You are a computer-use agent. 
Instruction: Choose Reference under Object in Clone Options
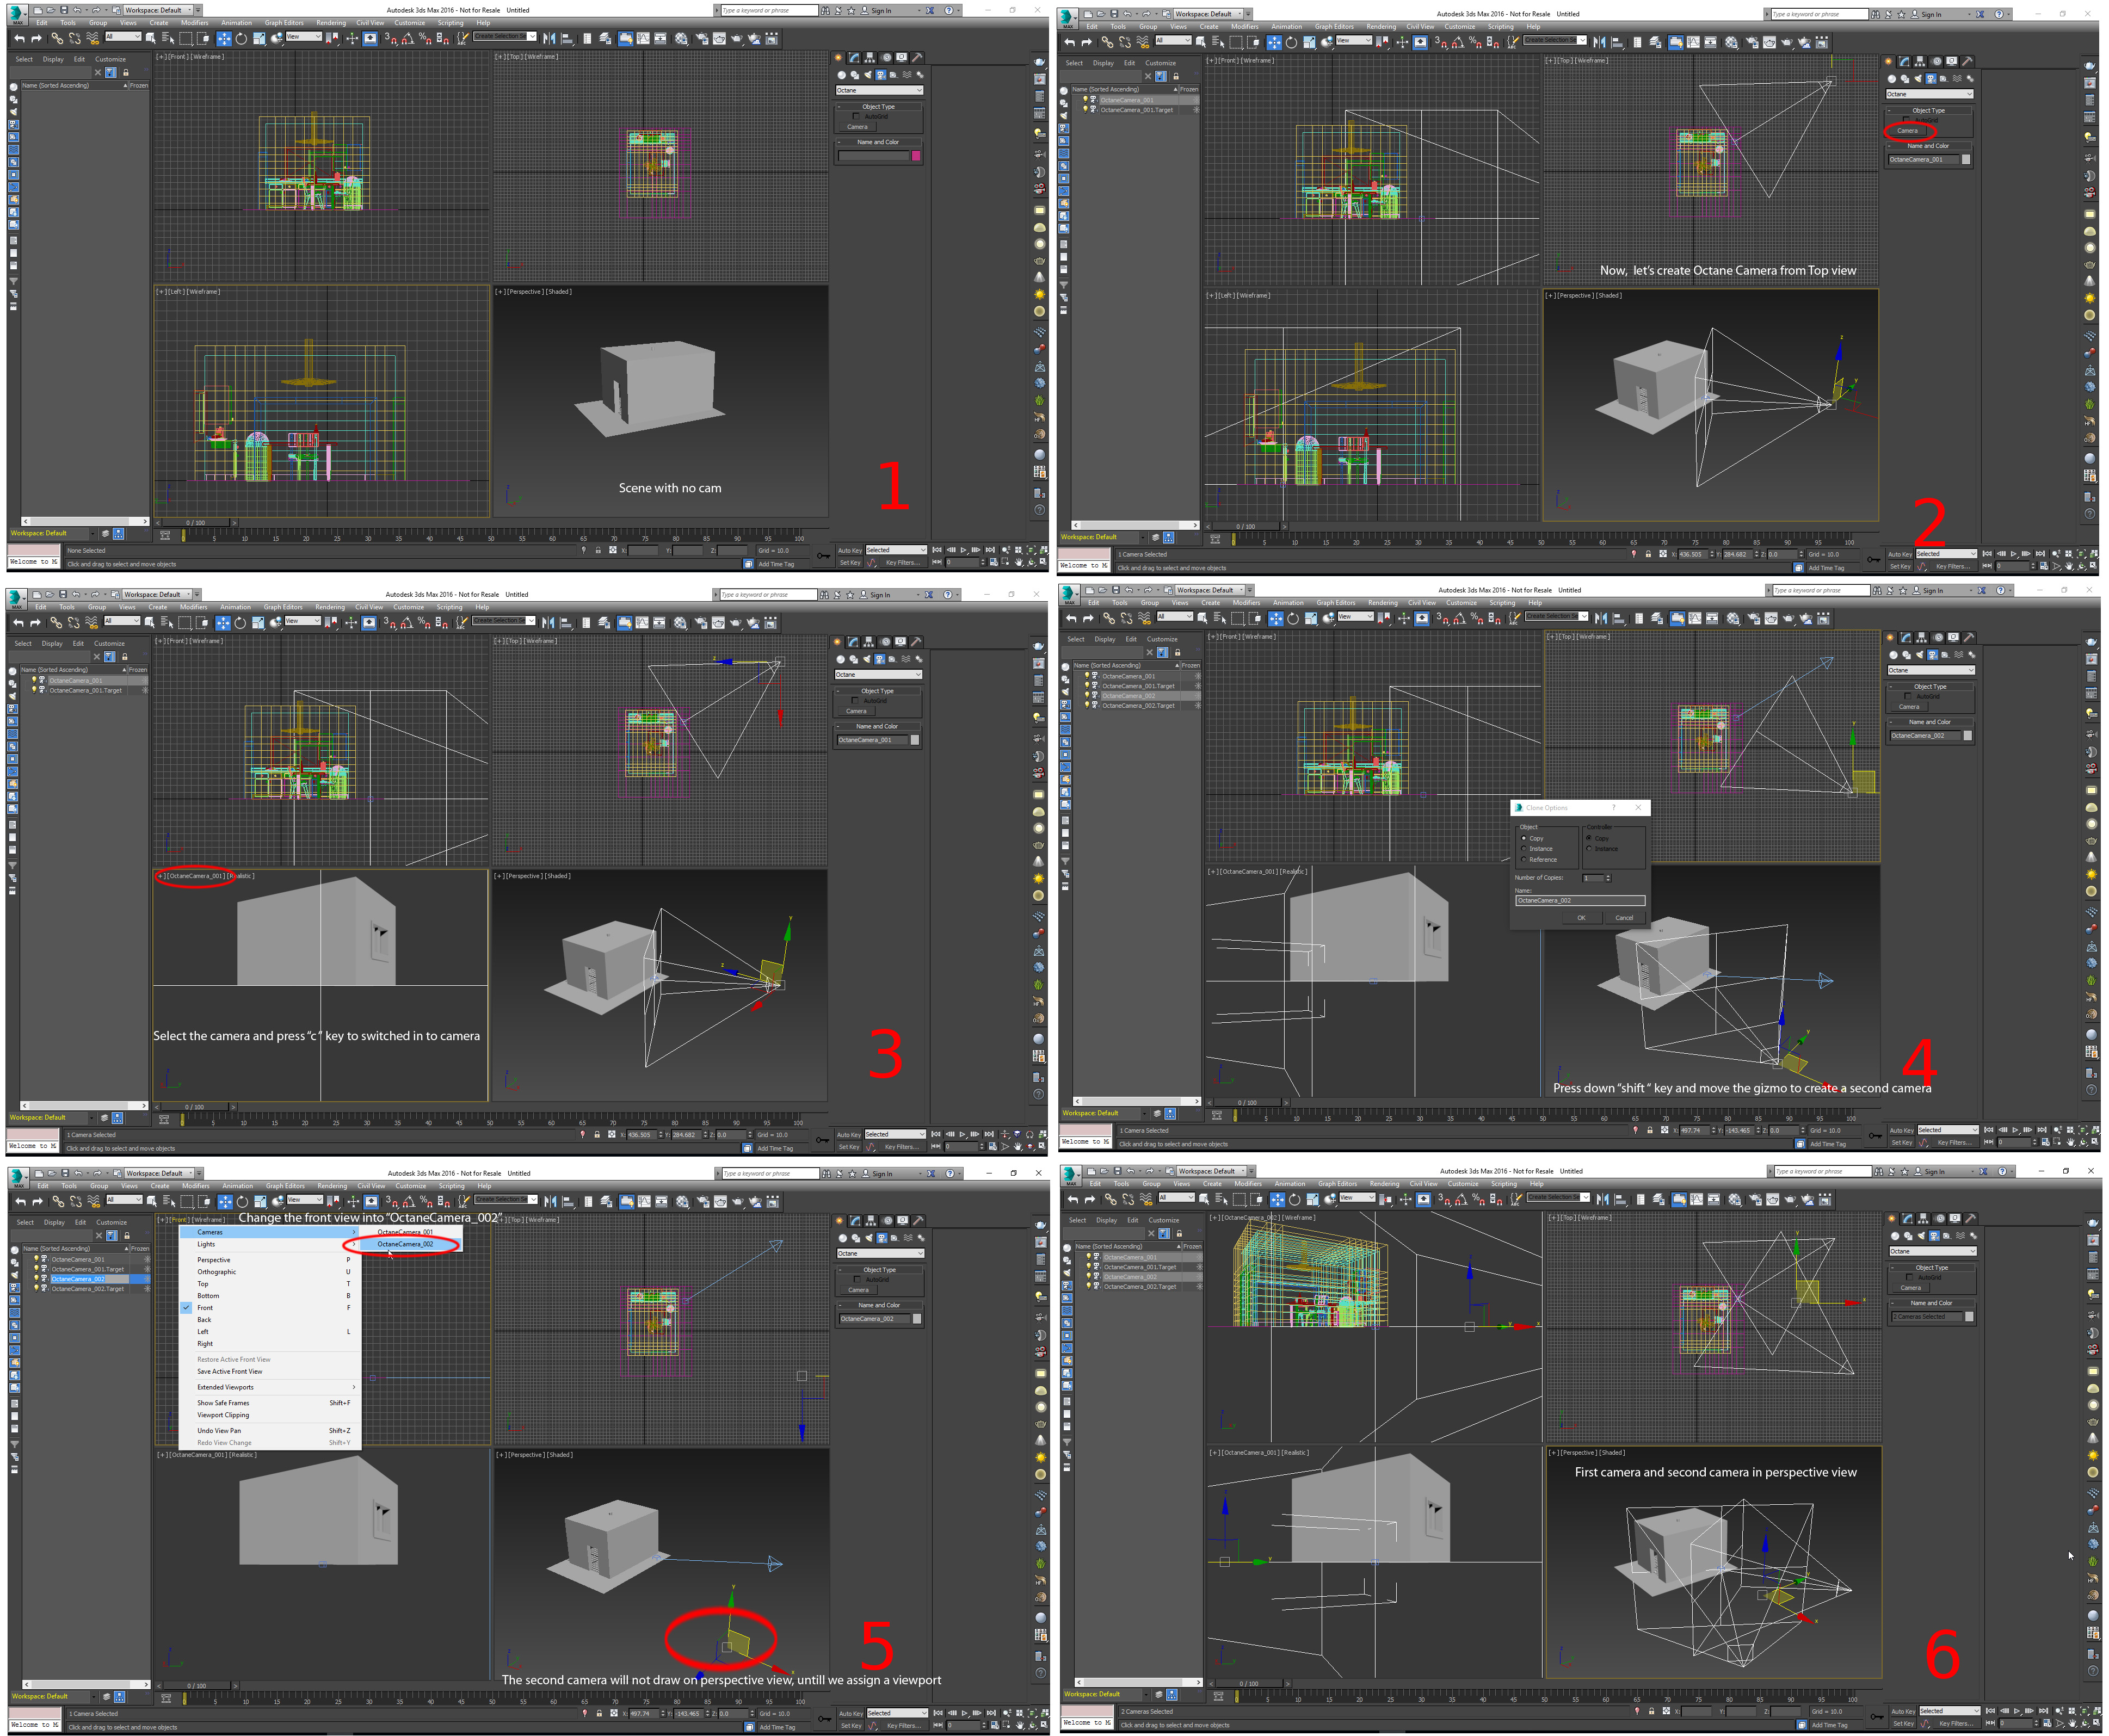[1538, 859]
